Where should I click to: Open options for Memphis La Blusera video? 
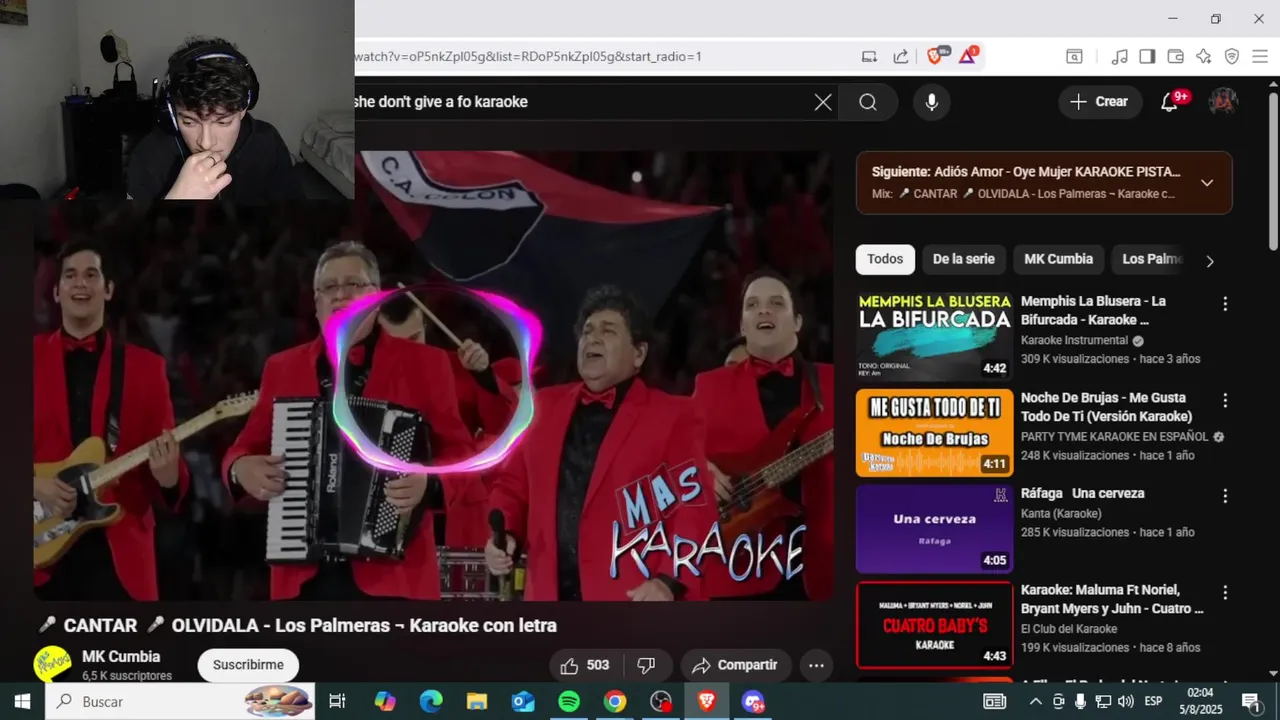pos(1225,304)
